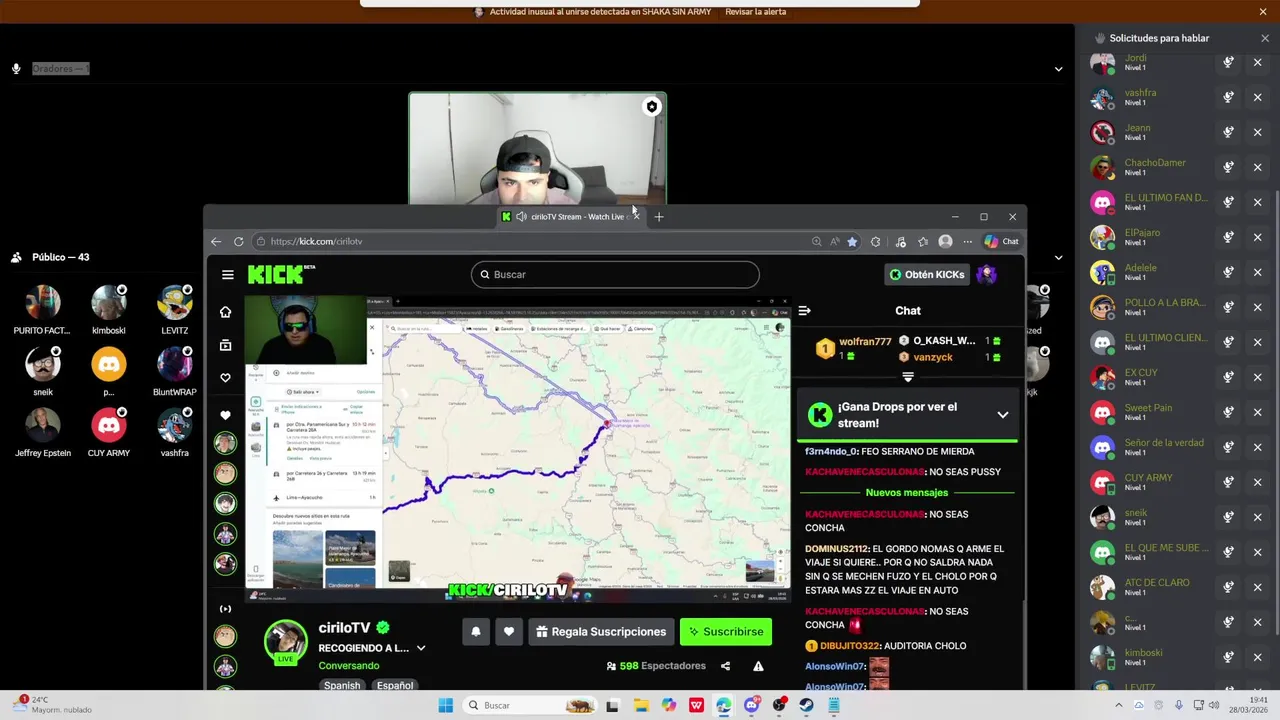Invite Jordi to speak with the microphone icon

(x=1228, y=62)
